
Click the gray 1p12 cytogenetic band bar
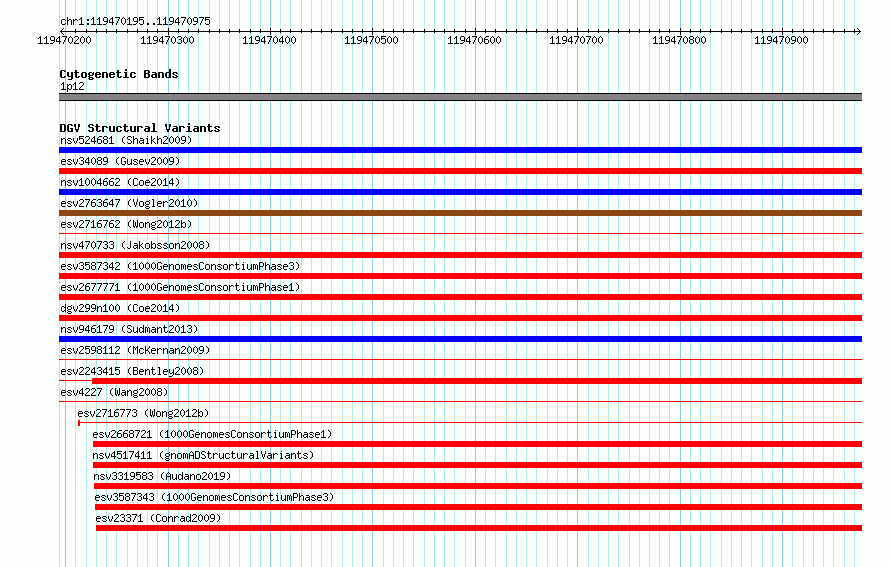click(x=460, y=97)
